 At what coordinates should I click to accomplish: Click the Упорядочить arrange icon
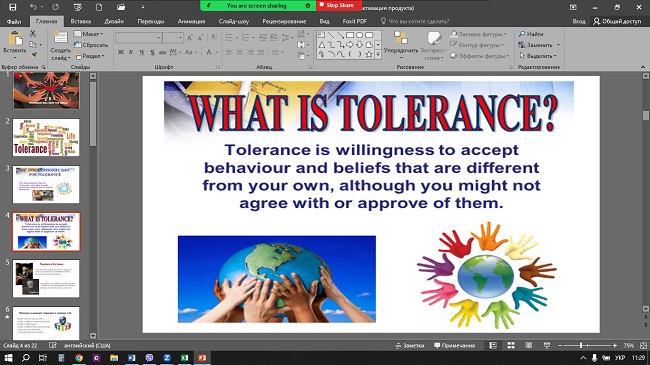400,38
